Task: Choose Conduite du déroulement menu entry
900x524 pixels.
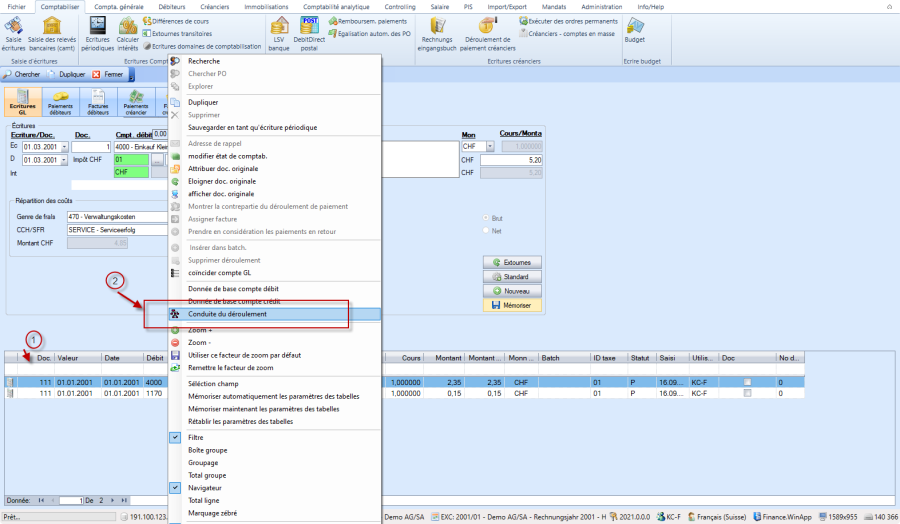Action: point(227,314)
